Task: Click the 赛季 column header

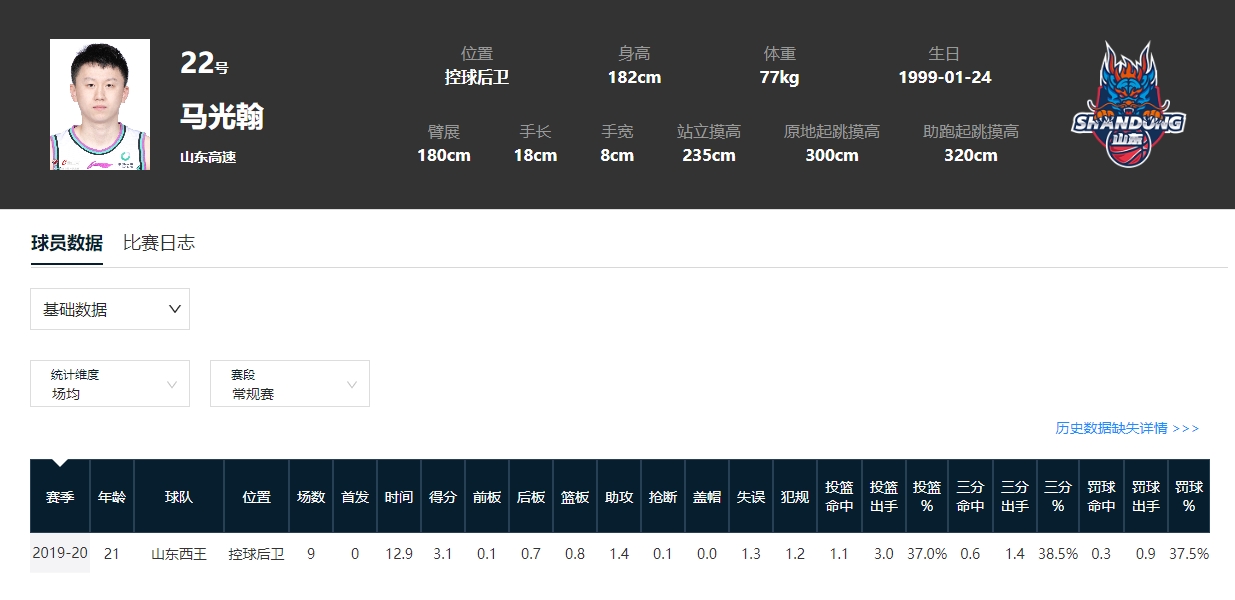Action: click(60, 496)
